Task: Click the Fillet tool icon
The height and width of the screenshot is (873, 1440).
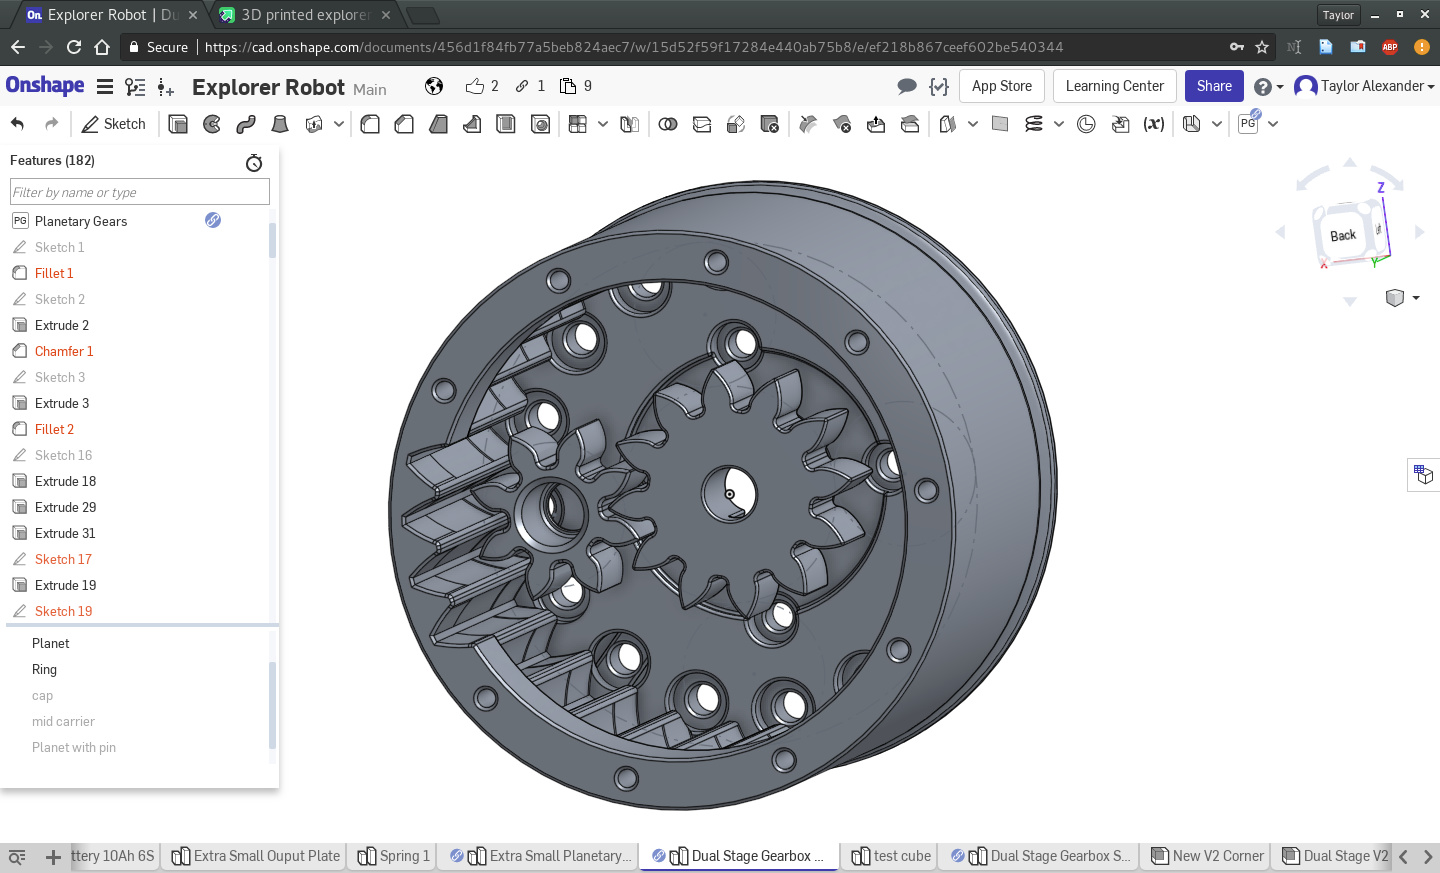Action: [370, 124]
